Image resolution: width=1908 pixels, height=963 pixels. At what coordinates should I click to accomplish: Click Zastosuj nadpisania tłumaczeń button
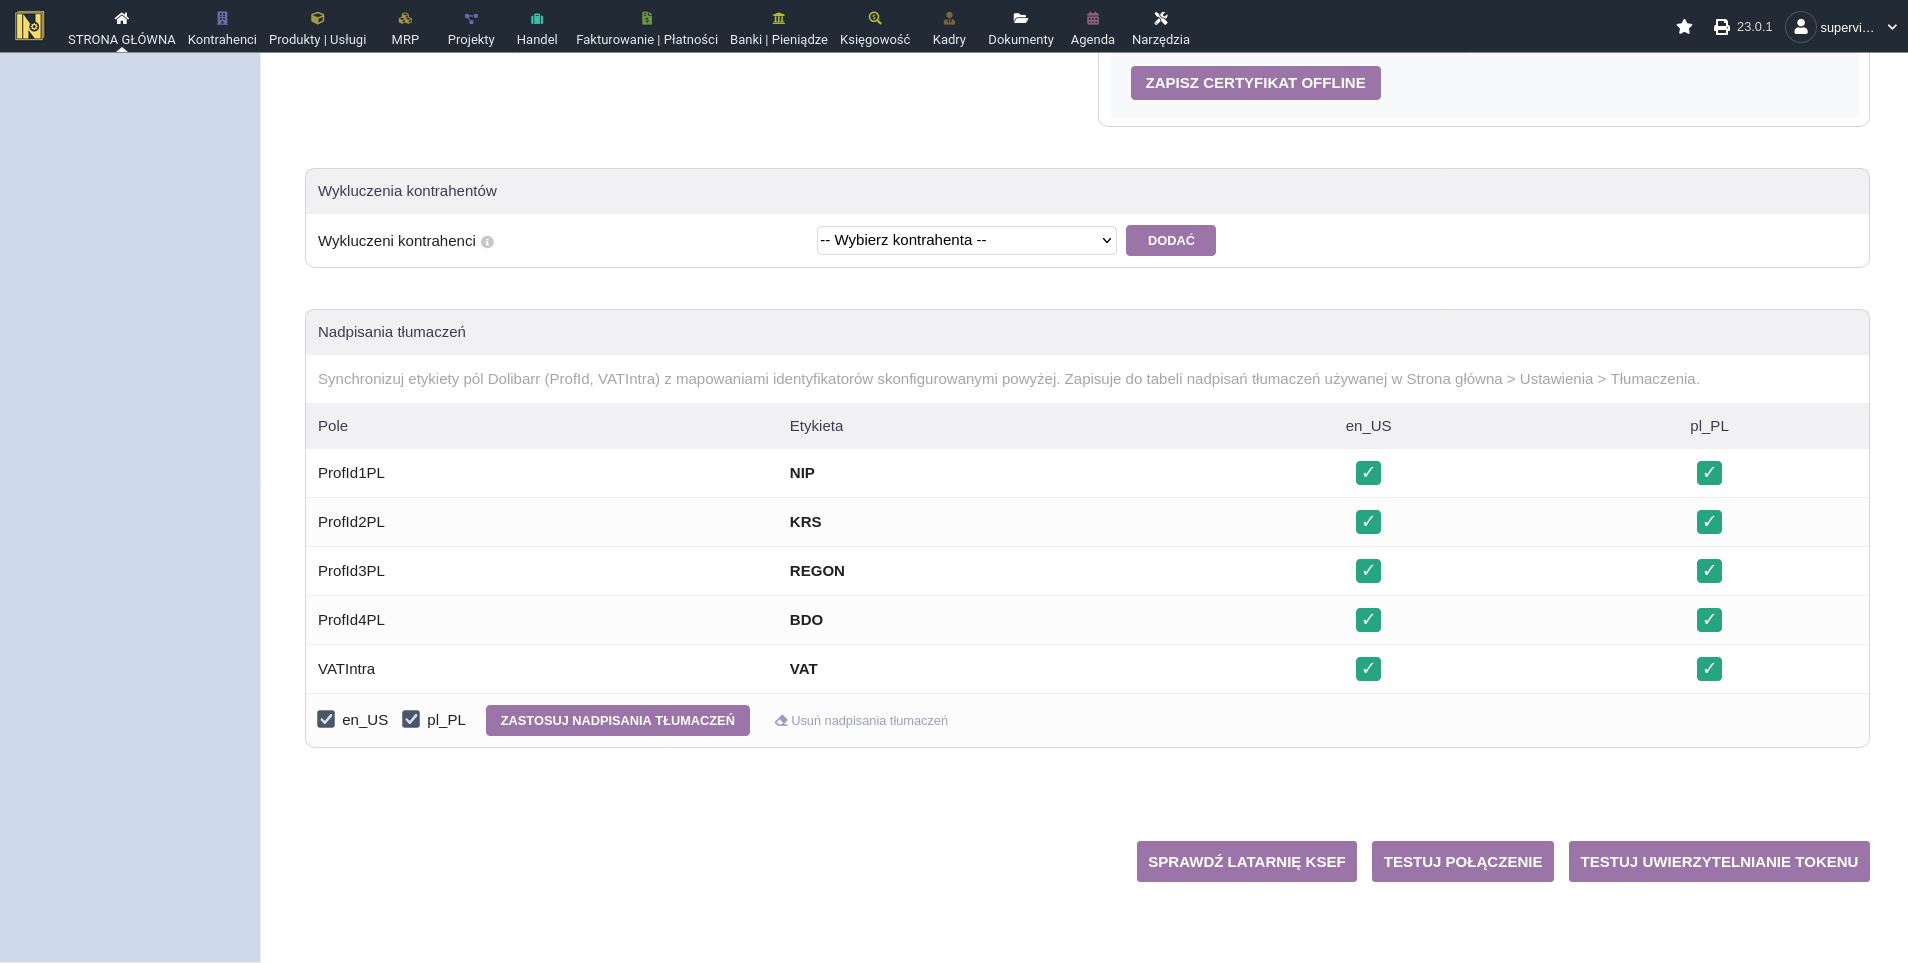(x=617, y=720)
